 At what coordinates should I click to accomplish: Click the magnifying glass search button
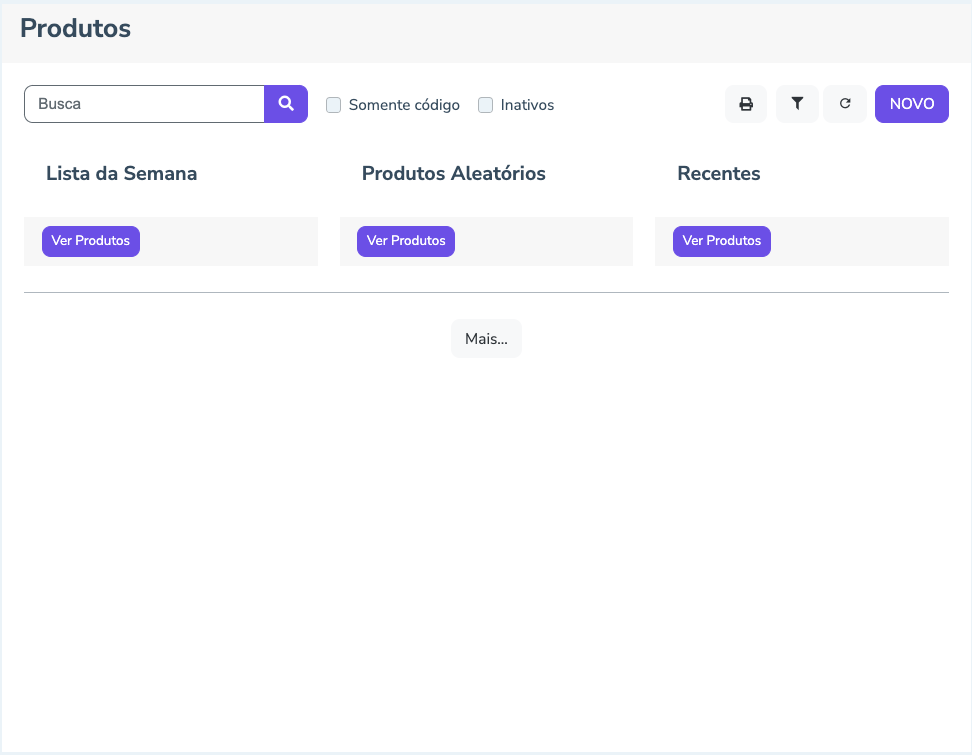pyautogui.click(x=286, y=104)
